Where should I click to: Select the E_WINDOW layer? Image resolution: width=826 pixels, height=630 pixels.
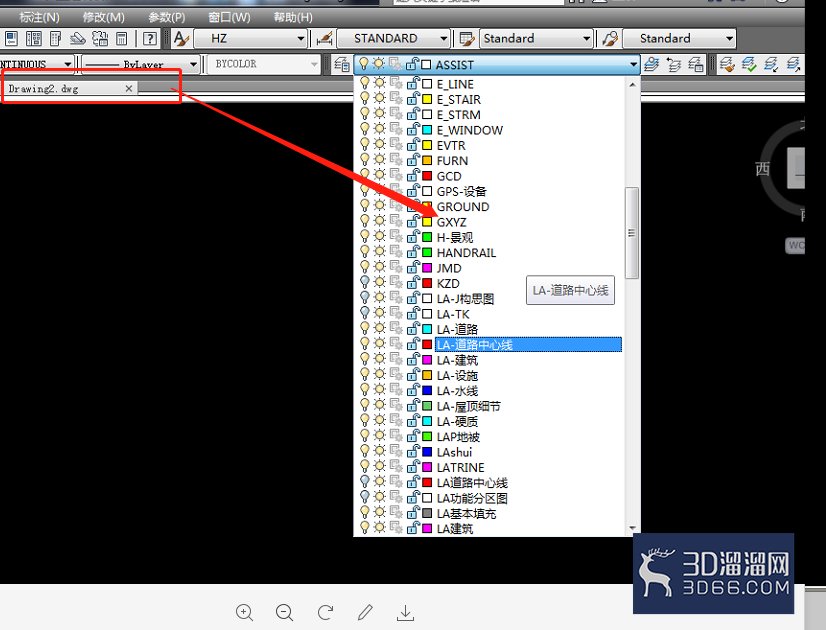point(470,130)
